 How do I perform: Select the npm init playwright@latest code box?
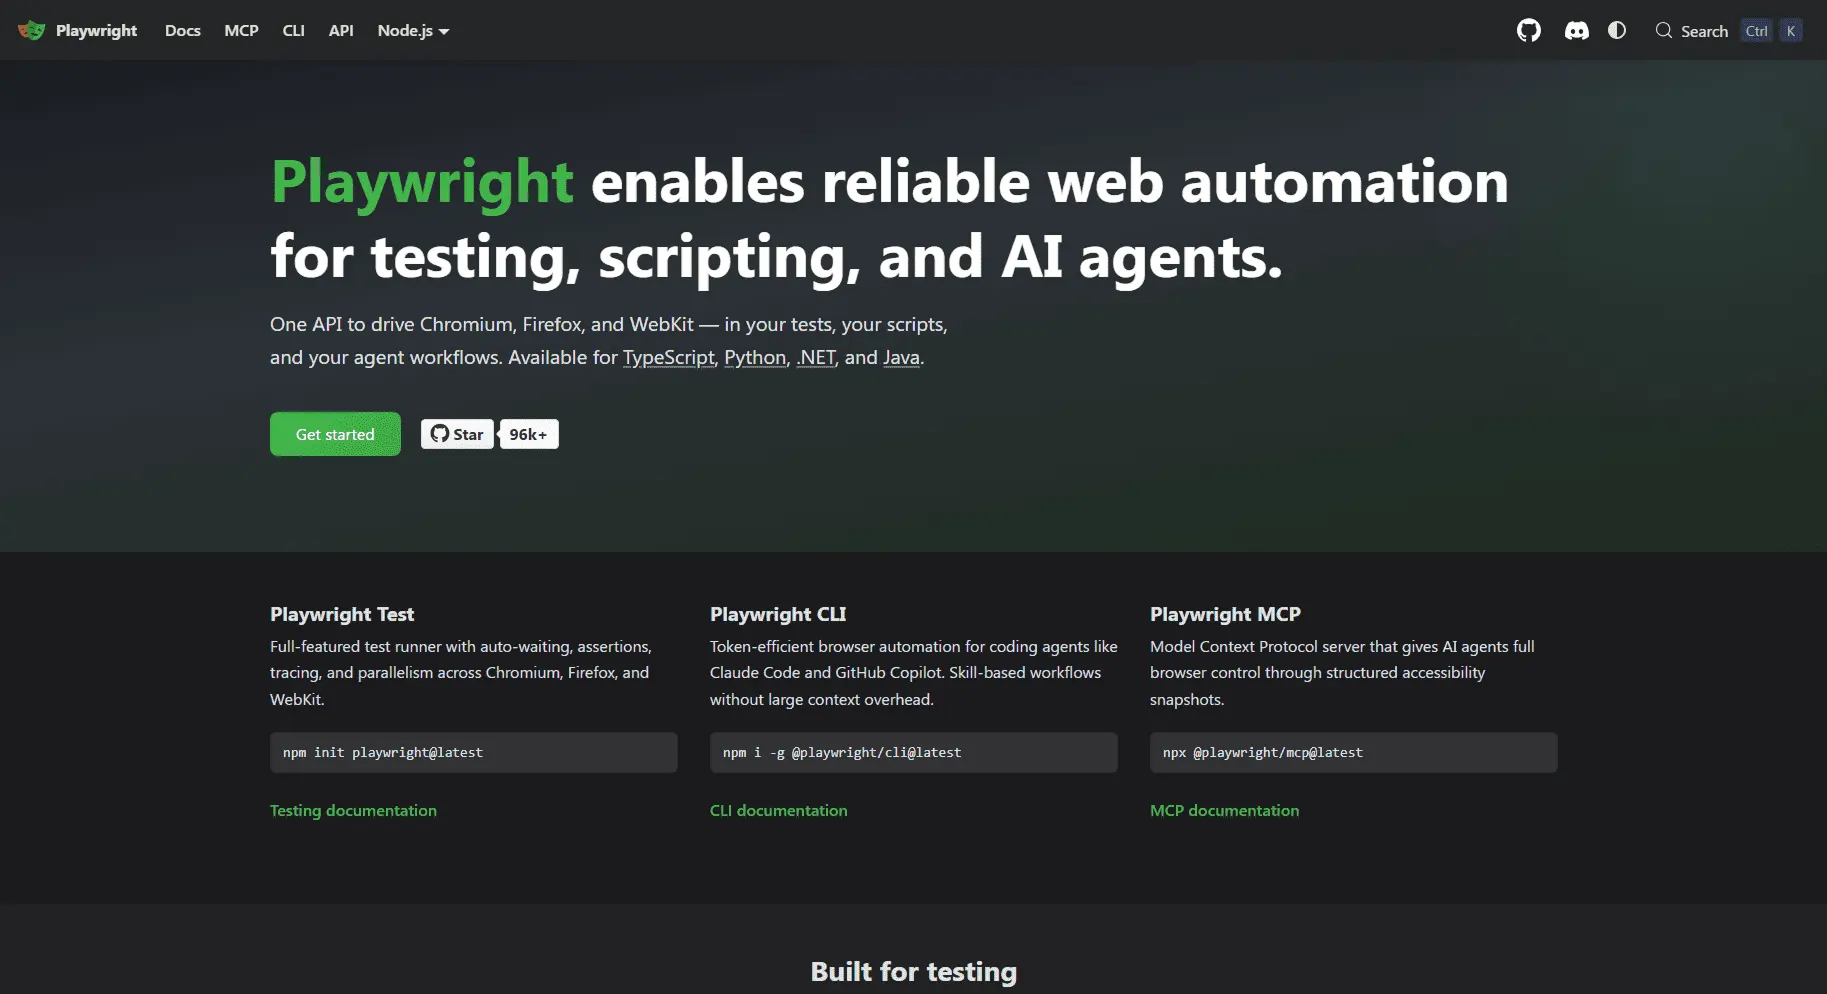(x=473, y=752)
